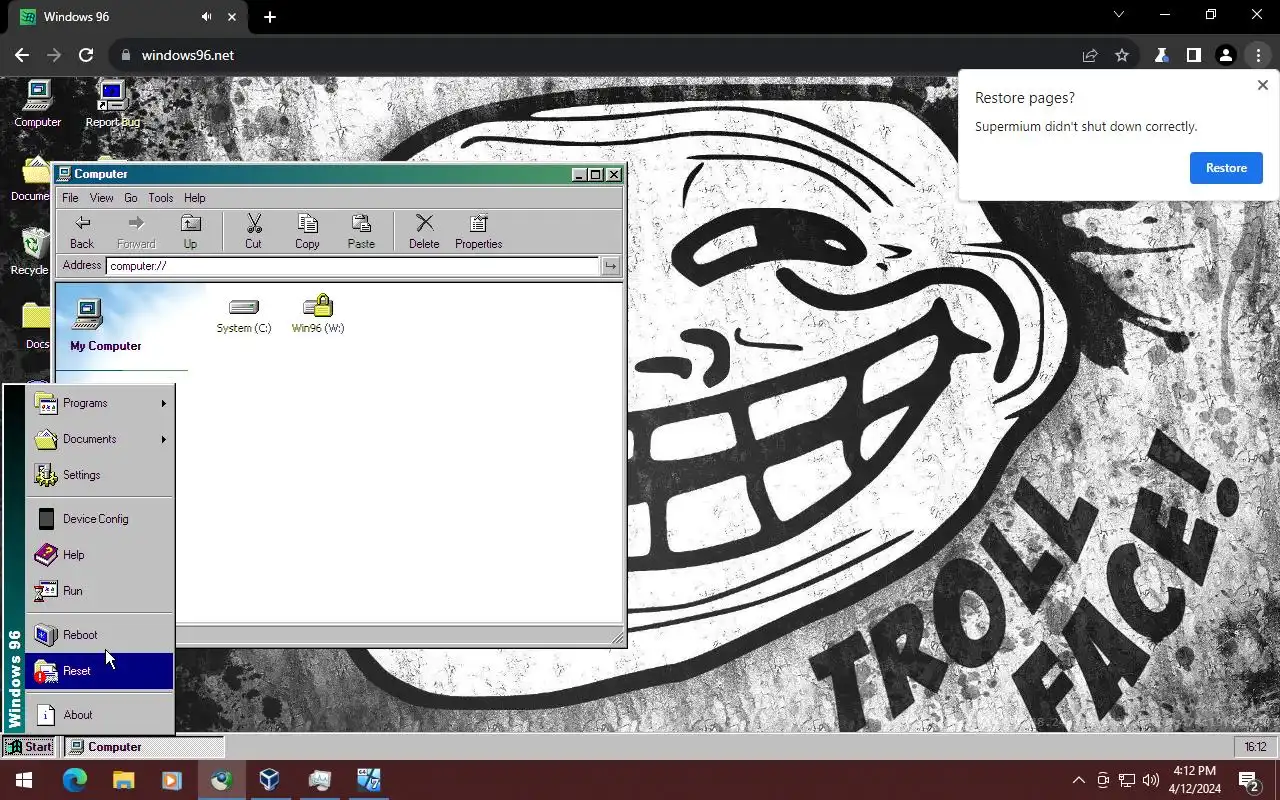The image size is (1280, 800).
Task: Open Help in the Start menu
Action: [99, 555]
